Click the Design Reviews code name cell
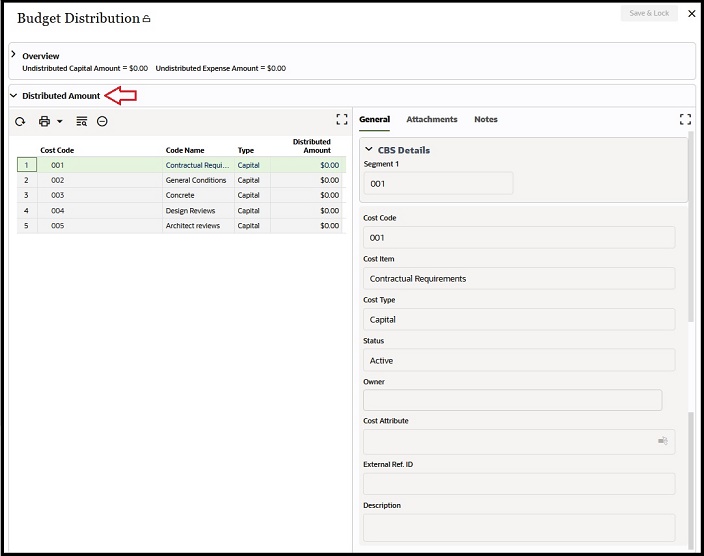 point(198,211)
